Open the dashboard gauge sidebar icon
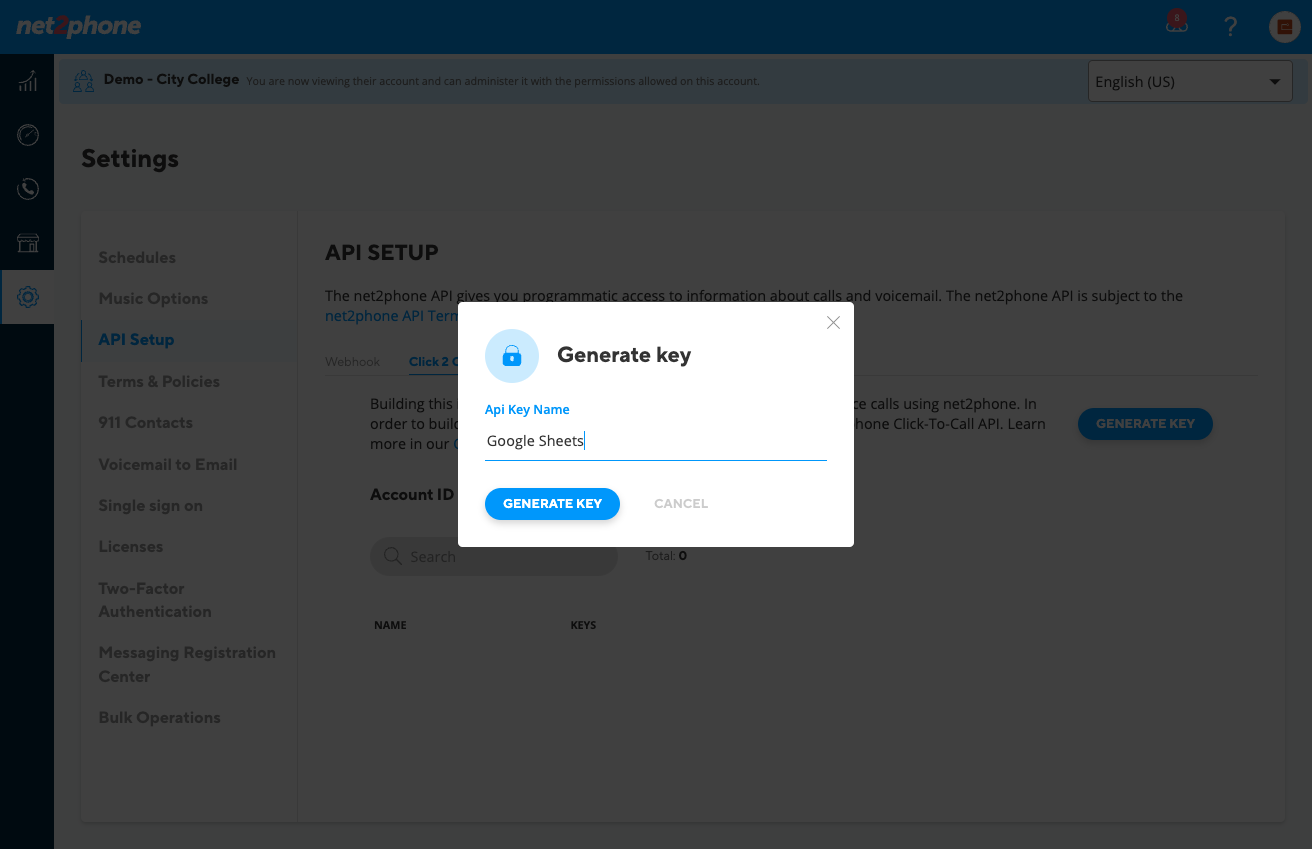Screen dimensions: 1312x849 click(28, 135)
